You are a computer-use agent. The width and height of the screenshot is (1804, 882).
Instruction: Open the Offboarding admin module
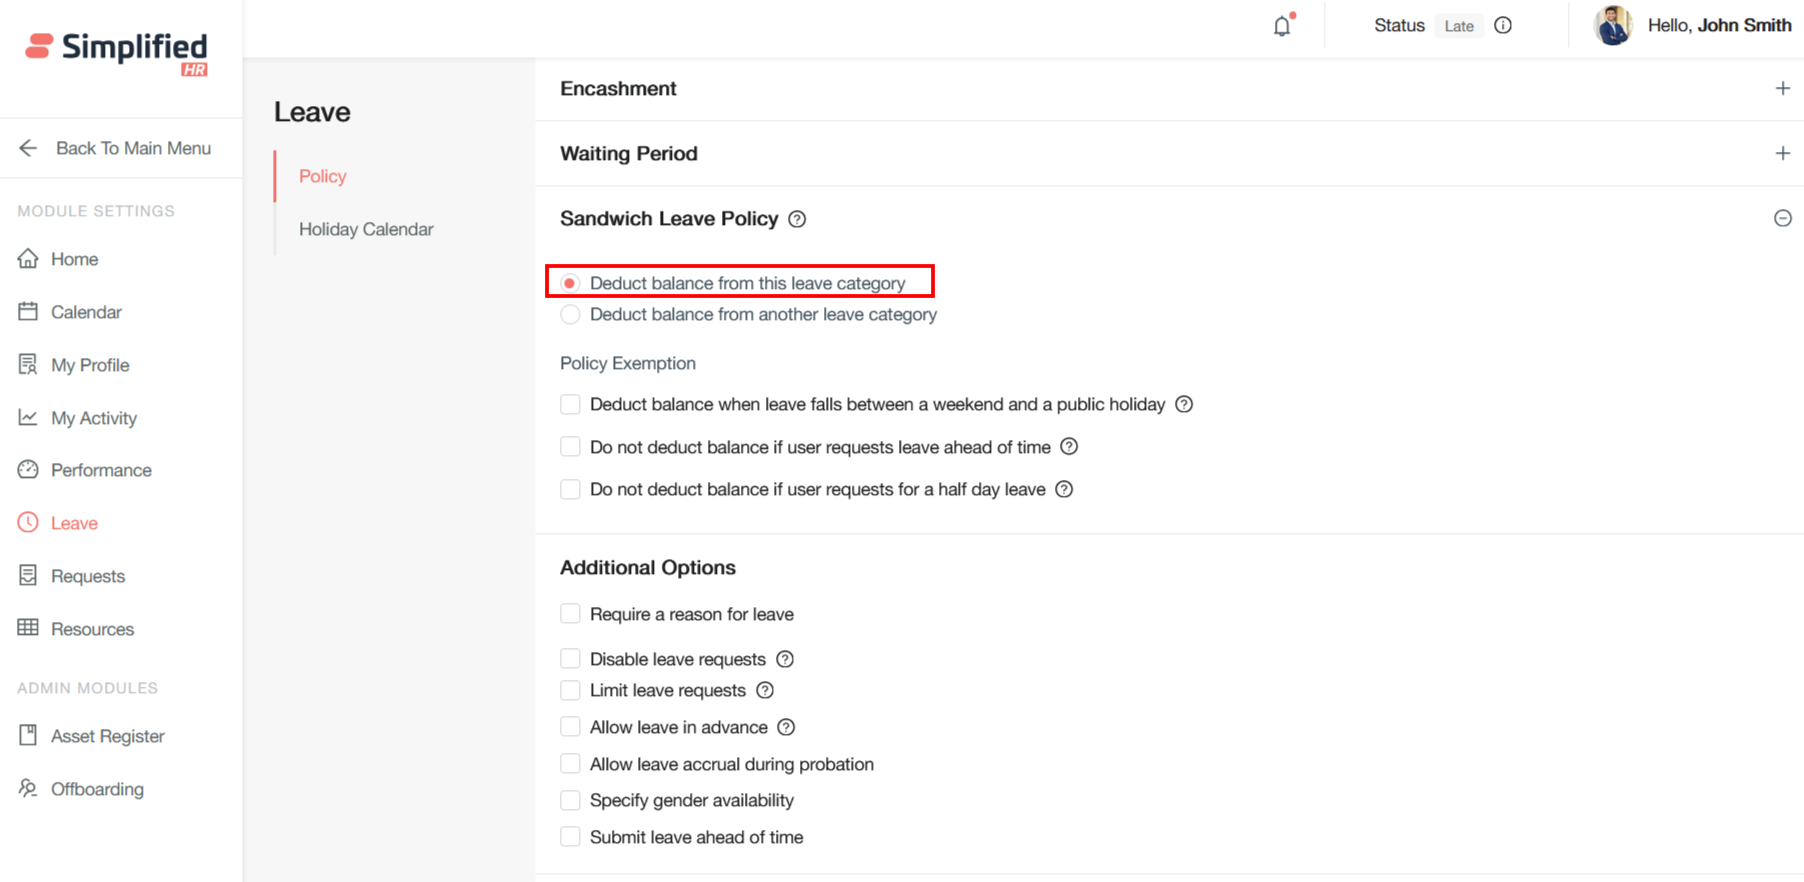tap(97, 789)
